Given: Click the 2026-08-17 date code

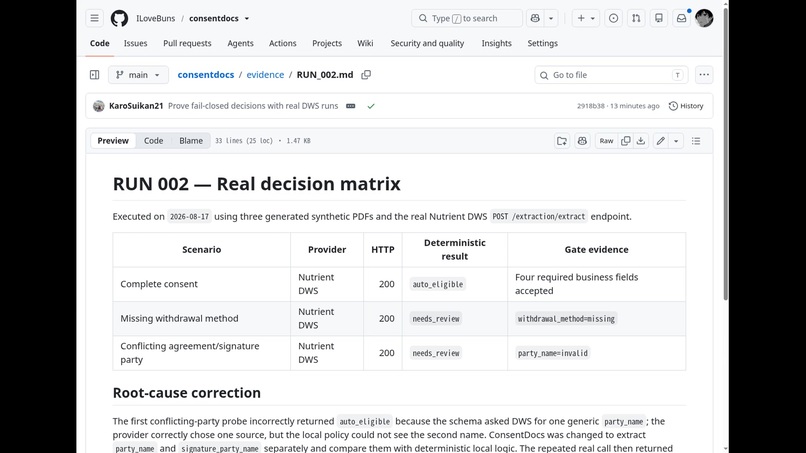Looking at the screenshot, I should click(189, 216).
